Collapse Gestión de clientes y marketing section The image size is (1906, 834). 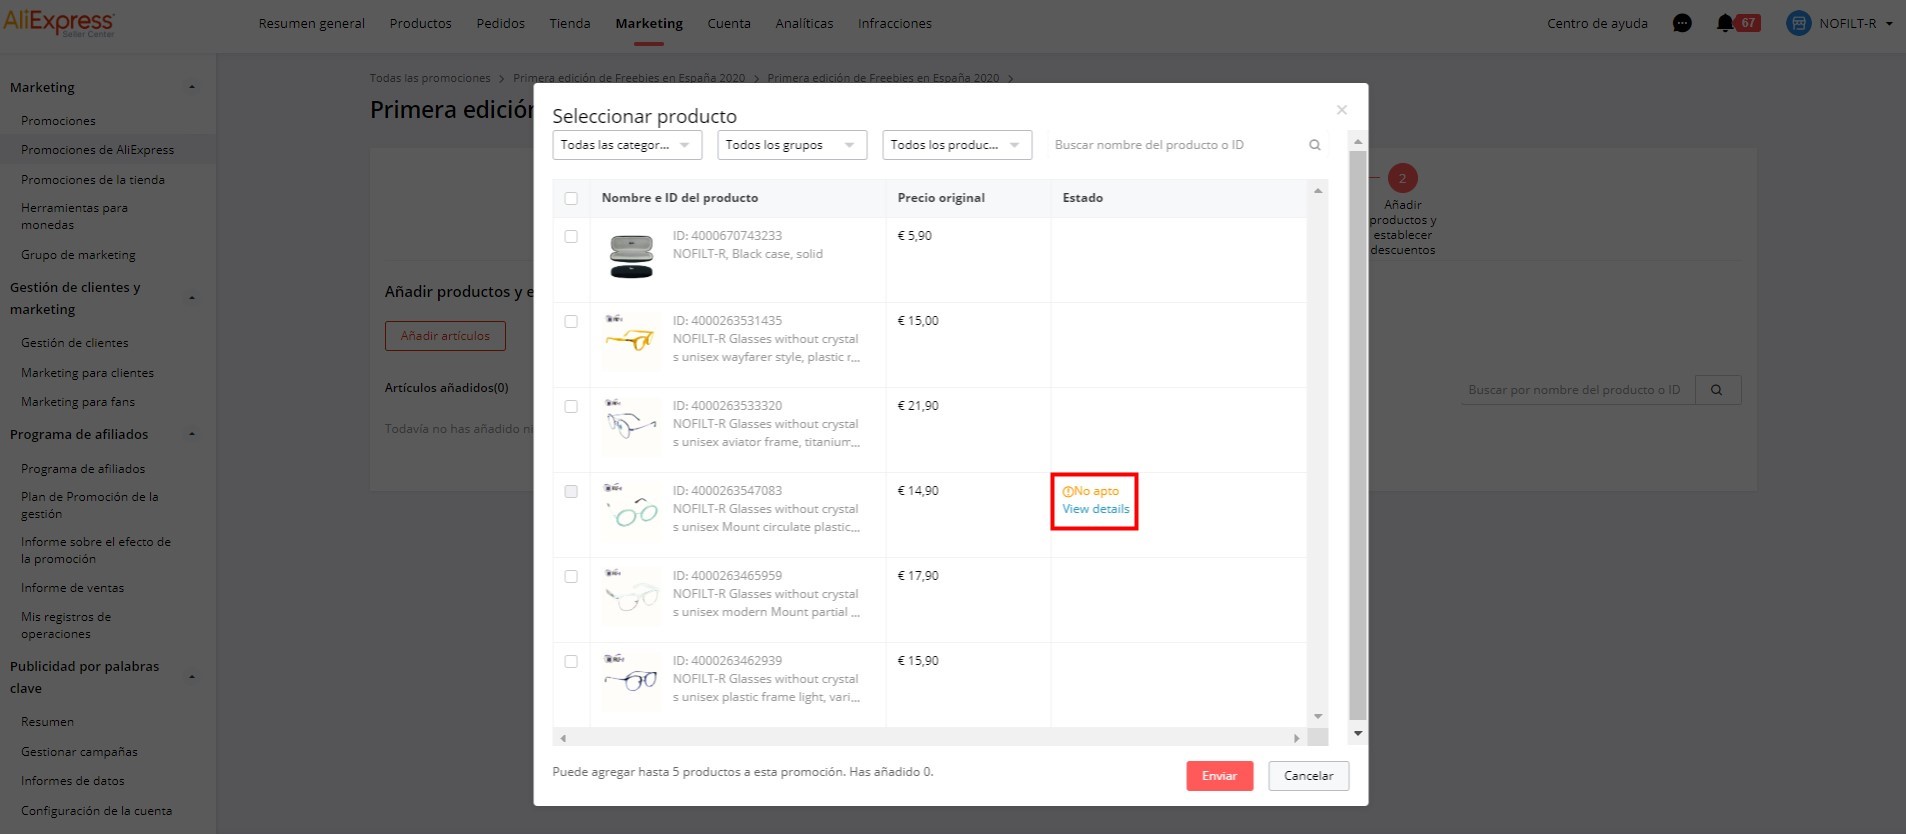(192, 298)
